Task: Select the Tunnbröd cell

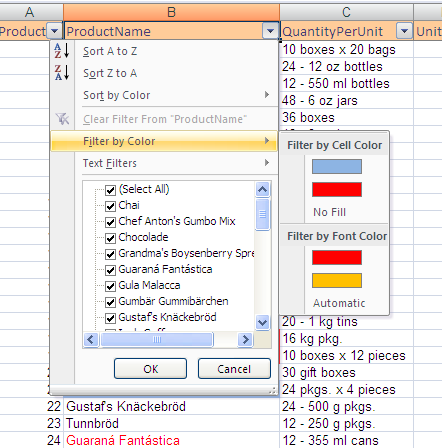Action: tap(171, 423)
